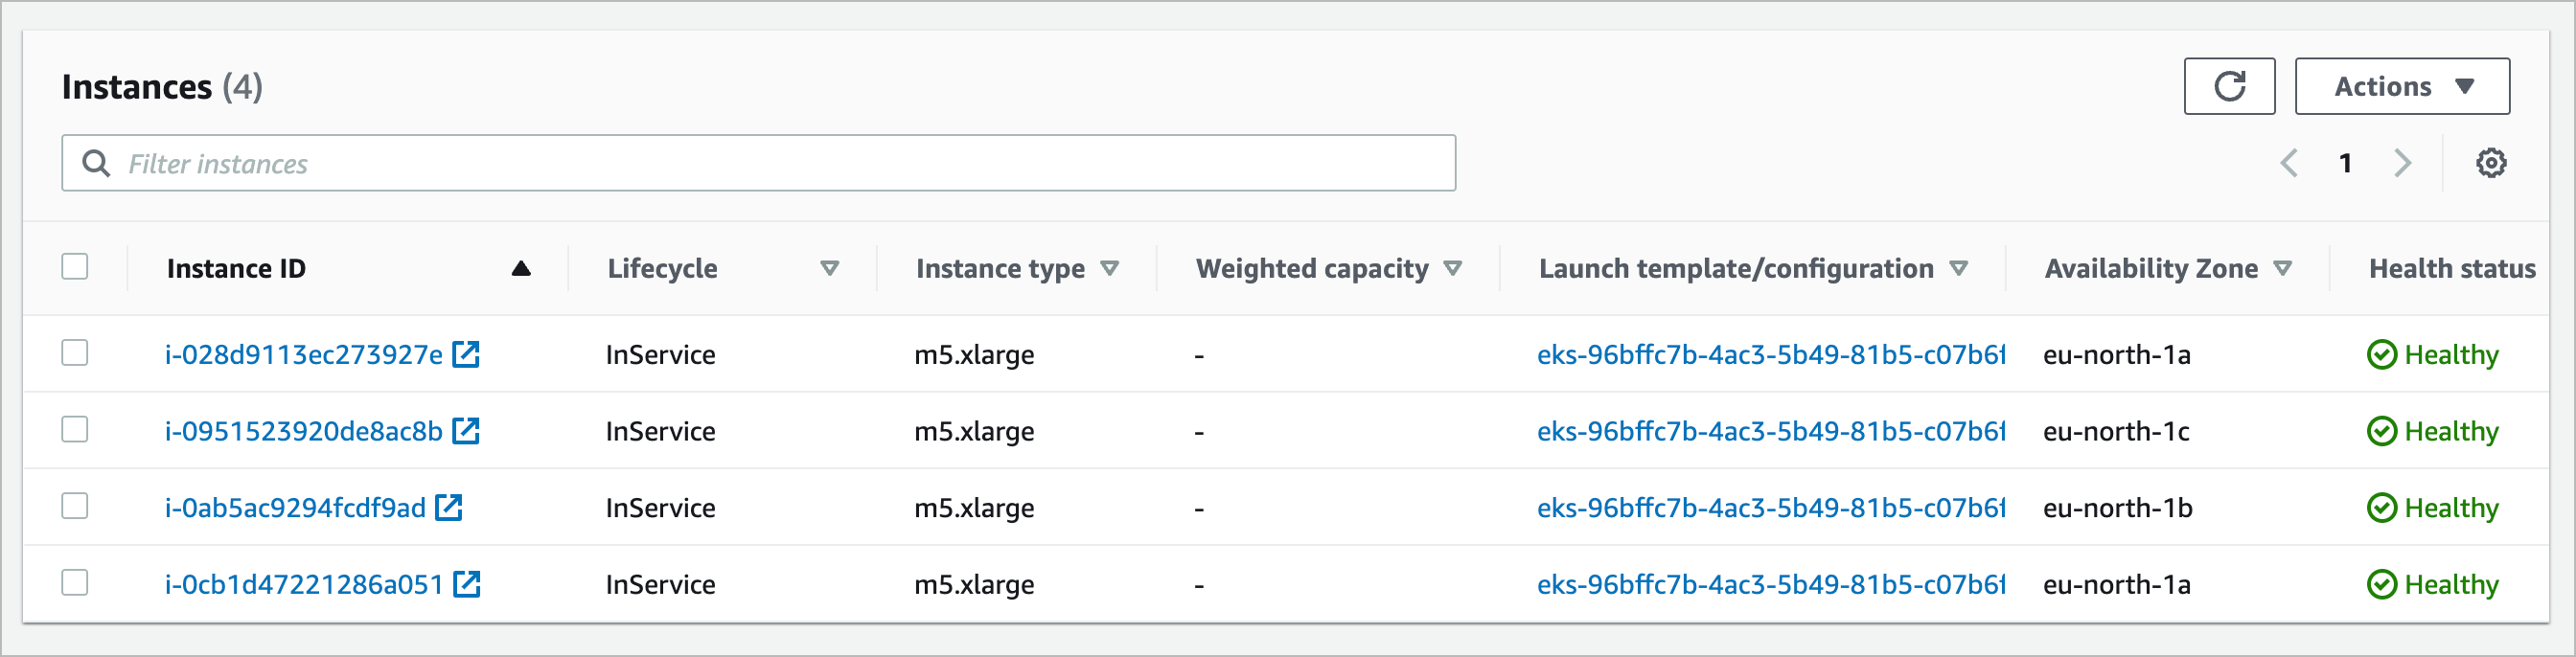Click the Availability Zone header label
2576x657 pixels.
click(x=2151, y=269)
